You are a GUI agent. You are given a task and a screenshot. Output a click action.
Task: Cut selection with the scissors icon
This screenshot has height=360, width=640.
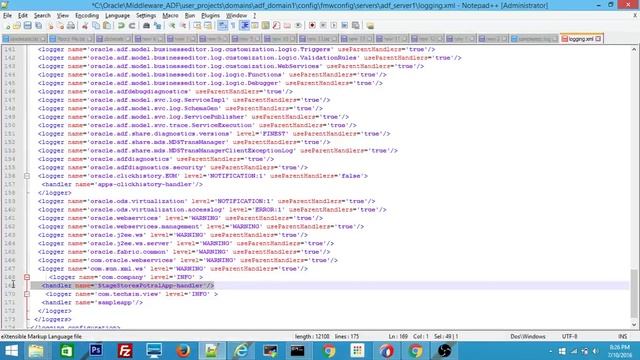click(85, 26)
